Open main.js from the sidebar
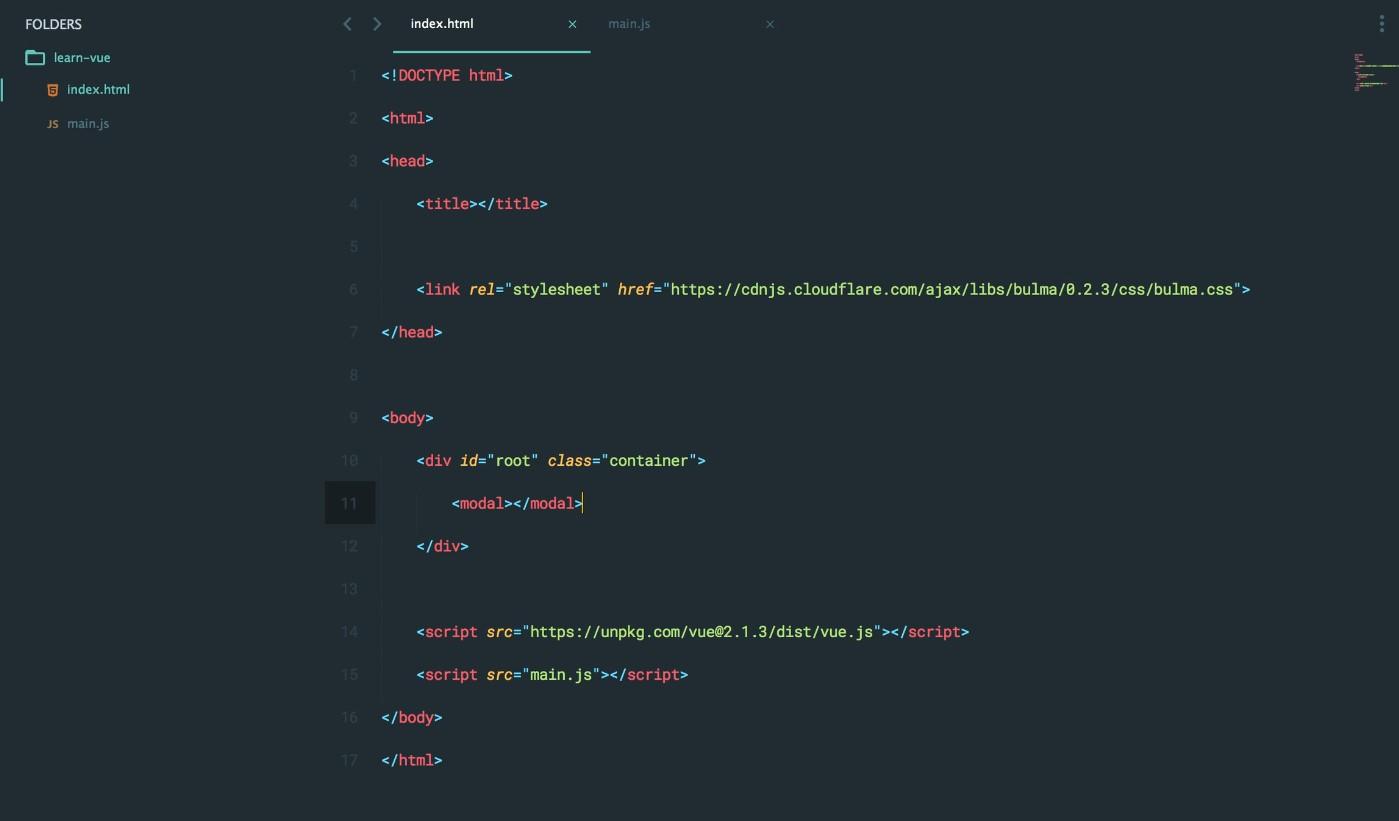Image resolution: width=1399 pixels, height=821 pixels. click(x=88, y=124)
